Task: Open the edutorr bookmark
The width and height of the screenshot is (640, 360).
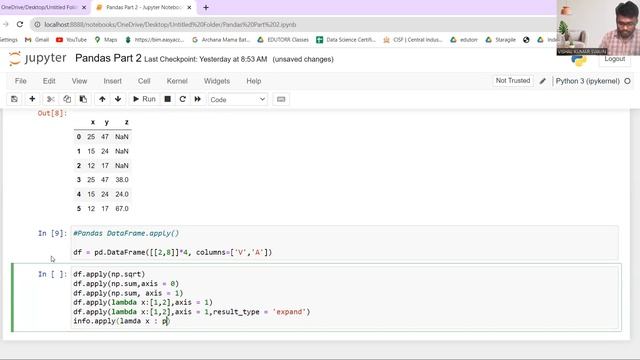Action: pyautogui.click(x=464, y=40)
